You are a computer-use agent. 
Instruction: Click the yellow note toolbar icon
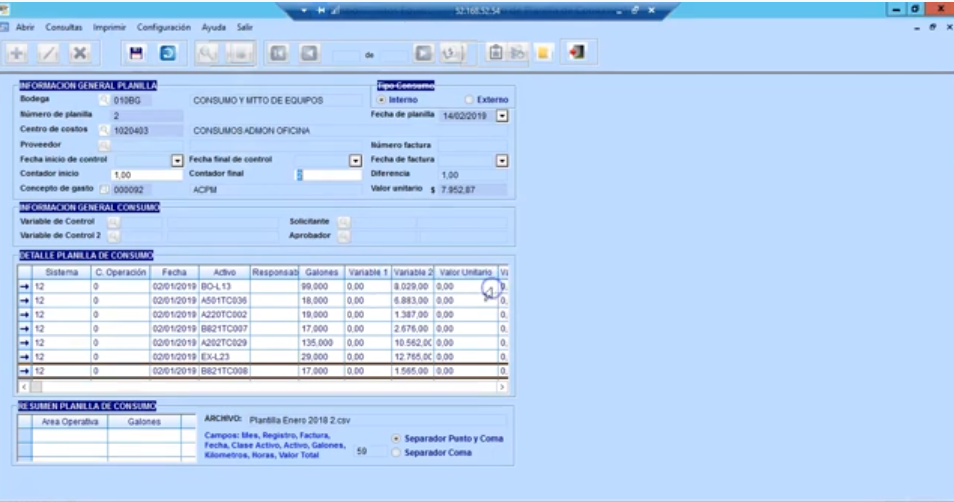pyautogui.click(x=543, y=53)
